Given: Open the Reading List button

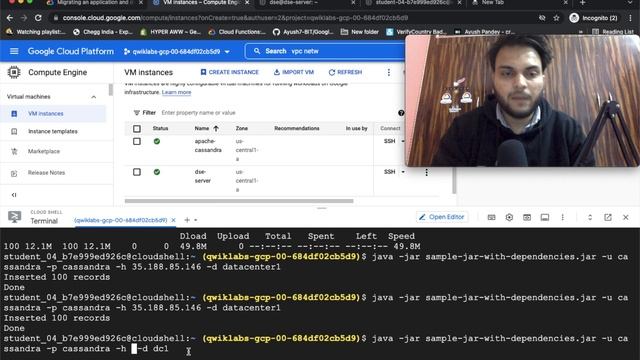Looking at the screenshot, I should click(613, 32).
